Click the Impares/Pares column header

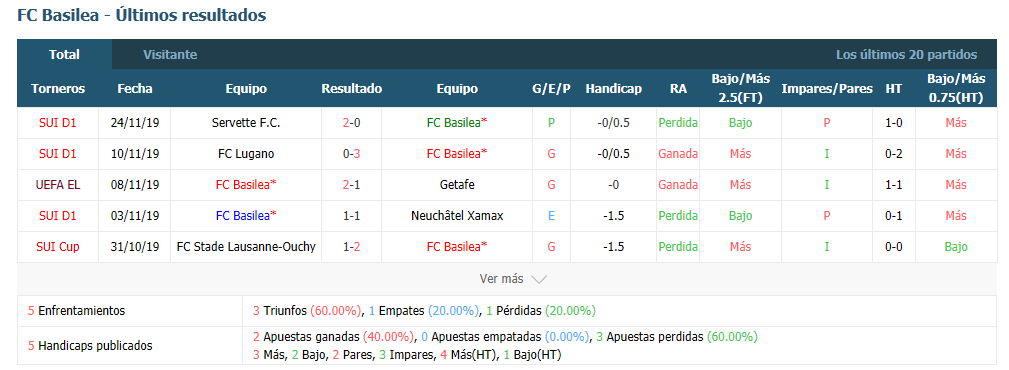pyautogui.click(x=827, y=89)
